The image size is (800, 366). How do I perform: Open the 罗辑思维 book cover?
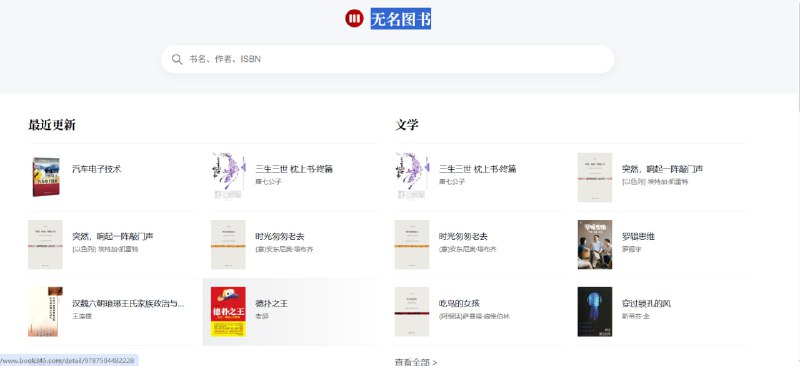[x=595, y=245]
